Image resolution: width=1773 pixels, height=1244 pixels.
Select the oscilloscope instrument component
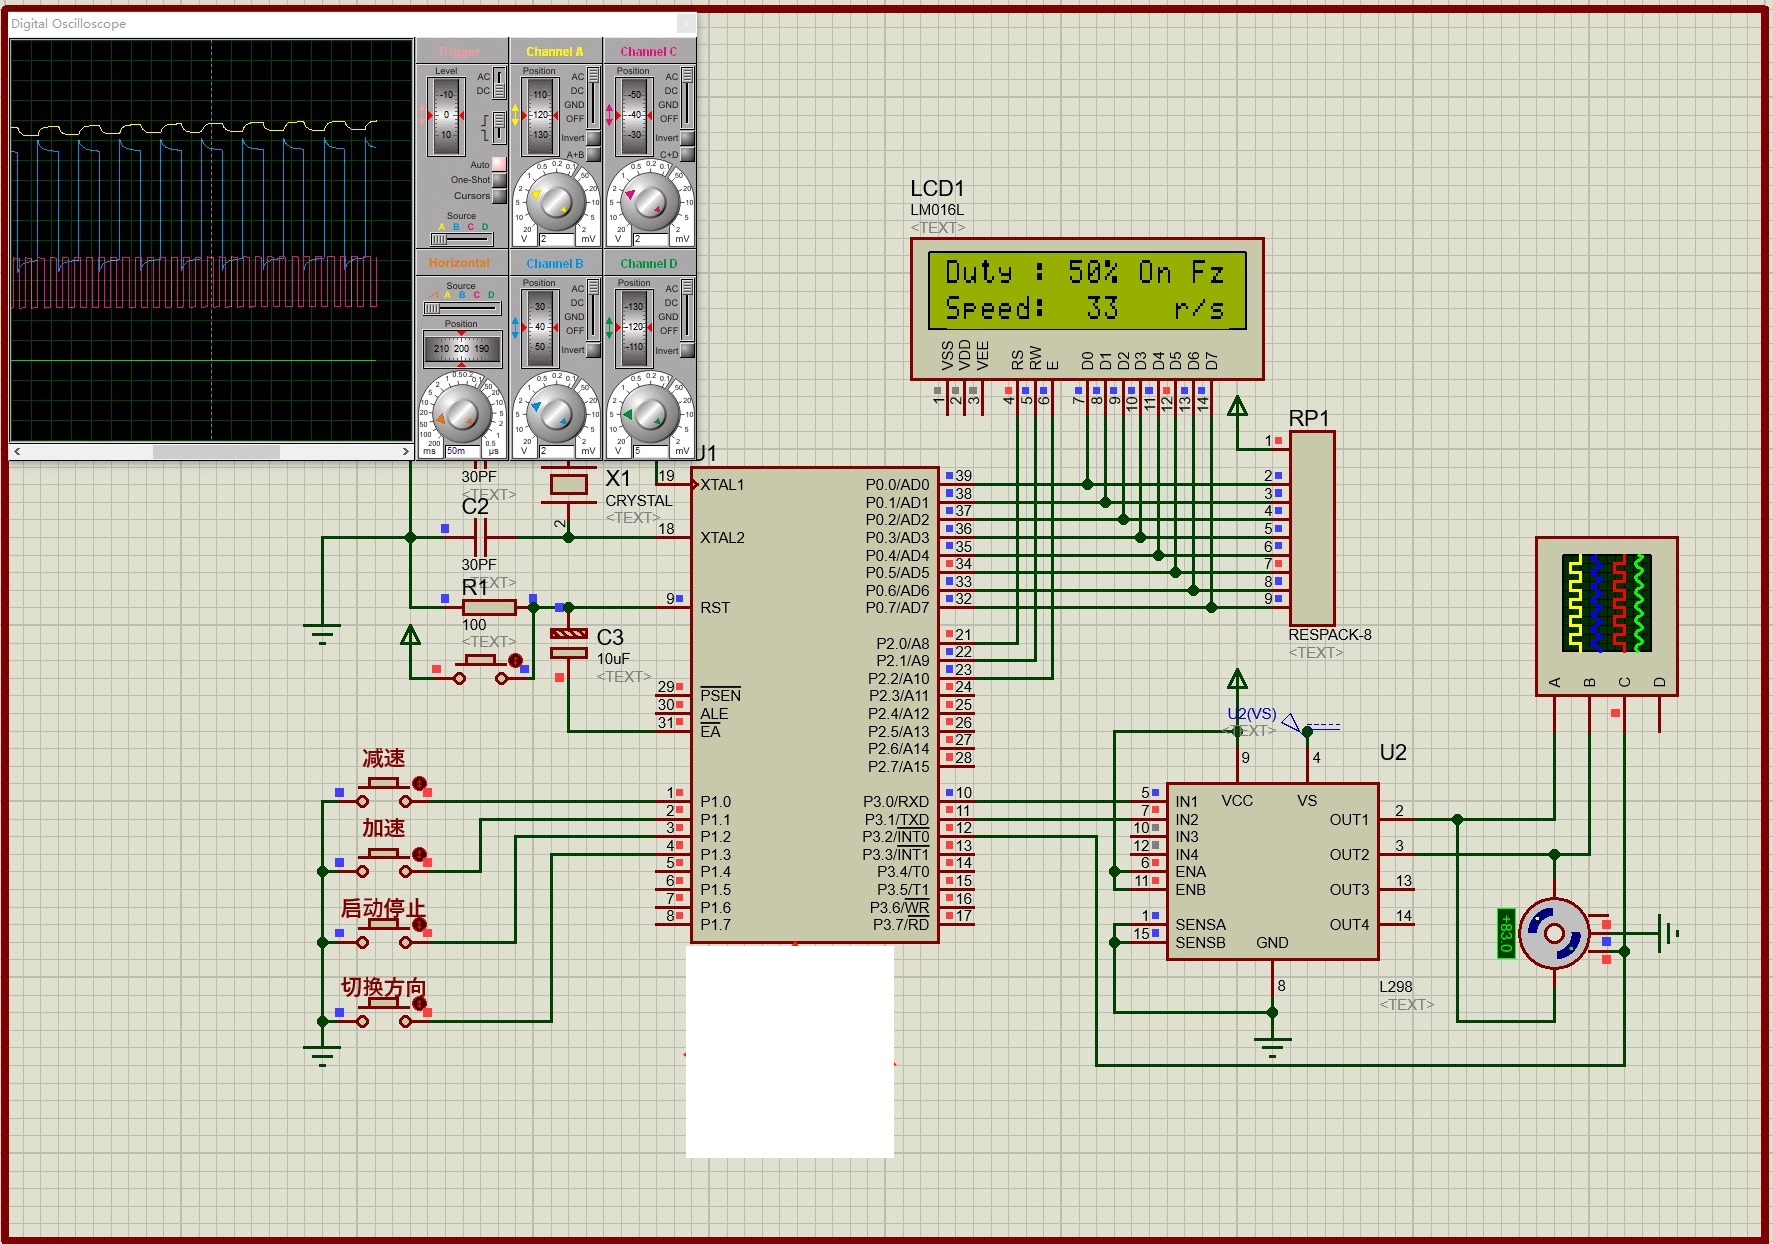tap(1606, 616)
